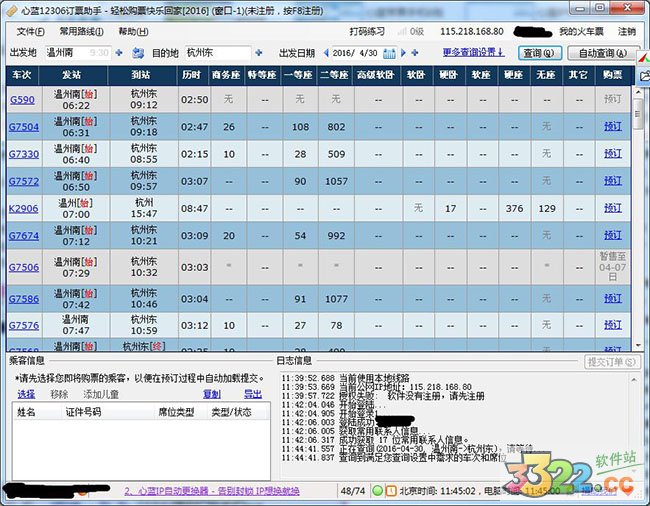Screen dimensions: 650x506
Task: Open the 文件(F) menu
Action: (31, 31)
